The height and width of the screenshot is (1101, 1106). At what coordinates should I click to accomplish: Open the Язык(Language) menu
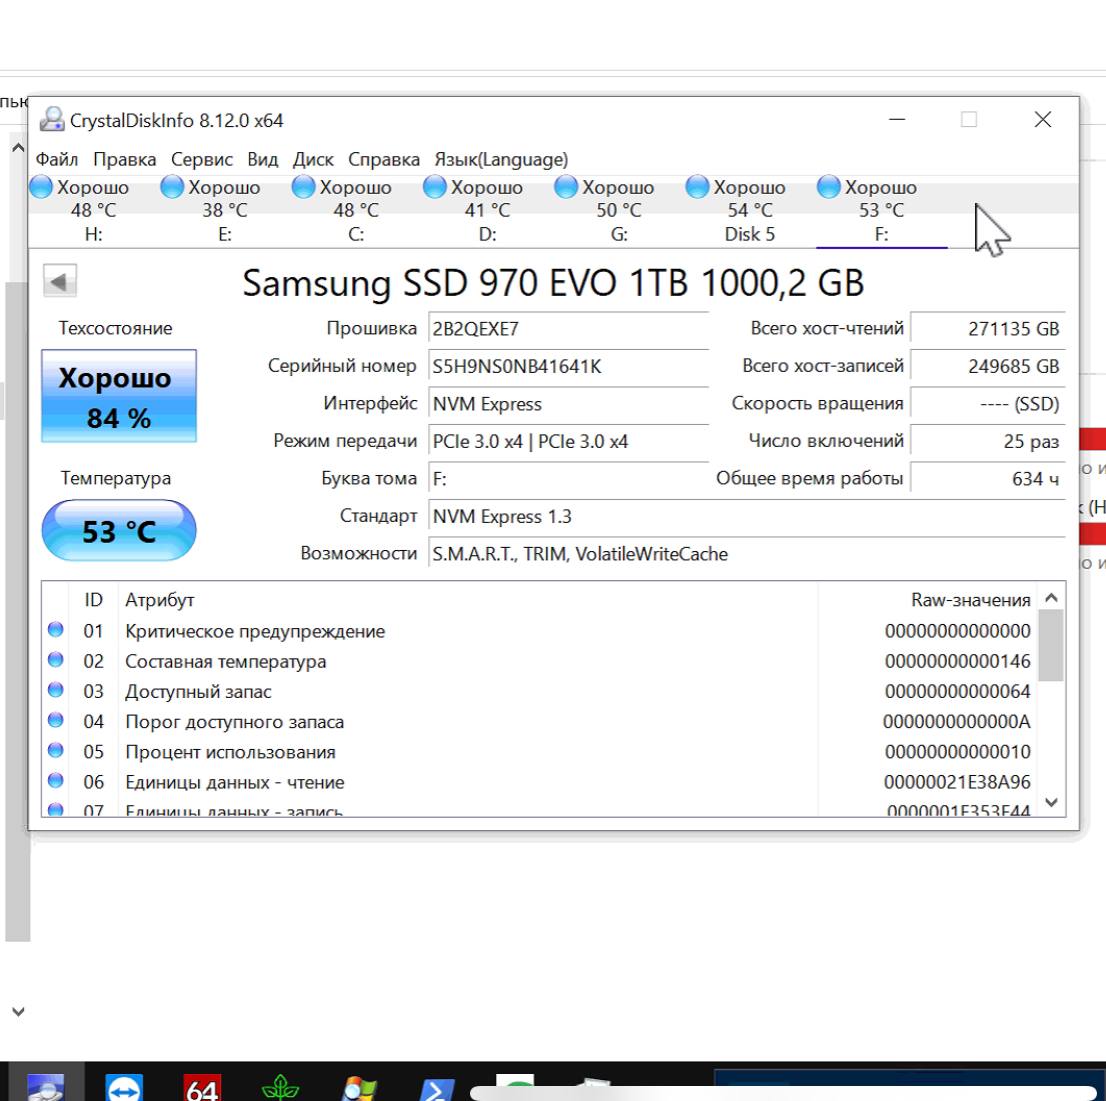pyautogui.click(x=501, y=160)
